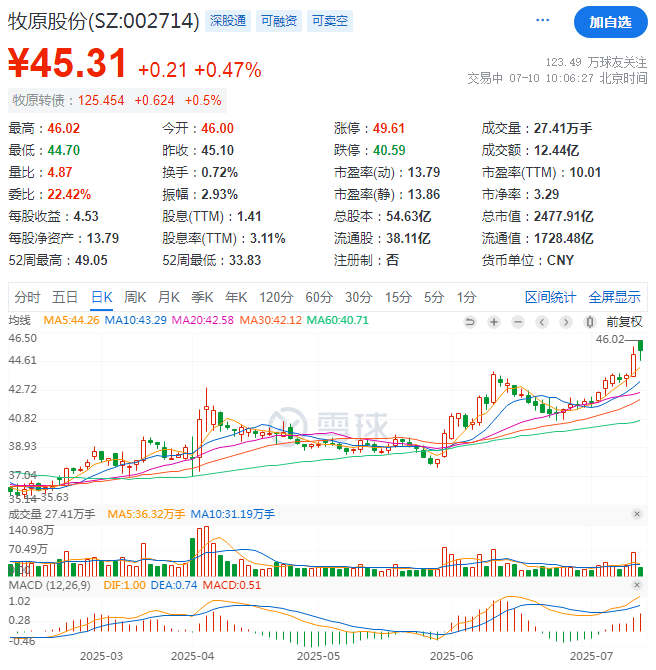Switch to the 15分 chart tab

tap(398, 297)
